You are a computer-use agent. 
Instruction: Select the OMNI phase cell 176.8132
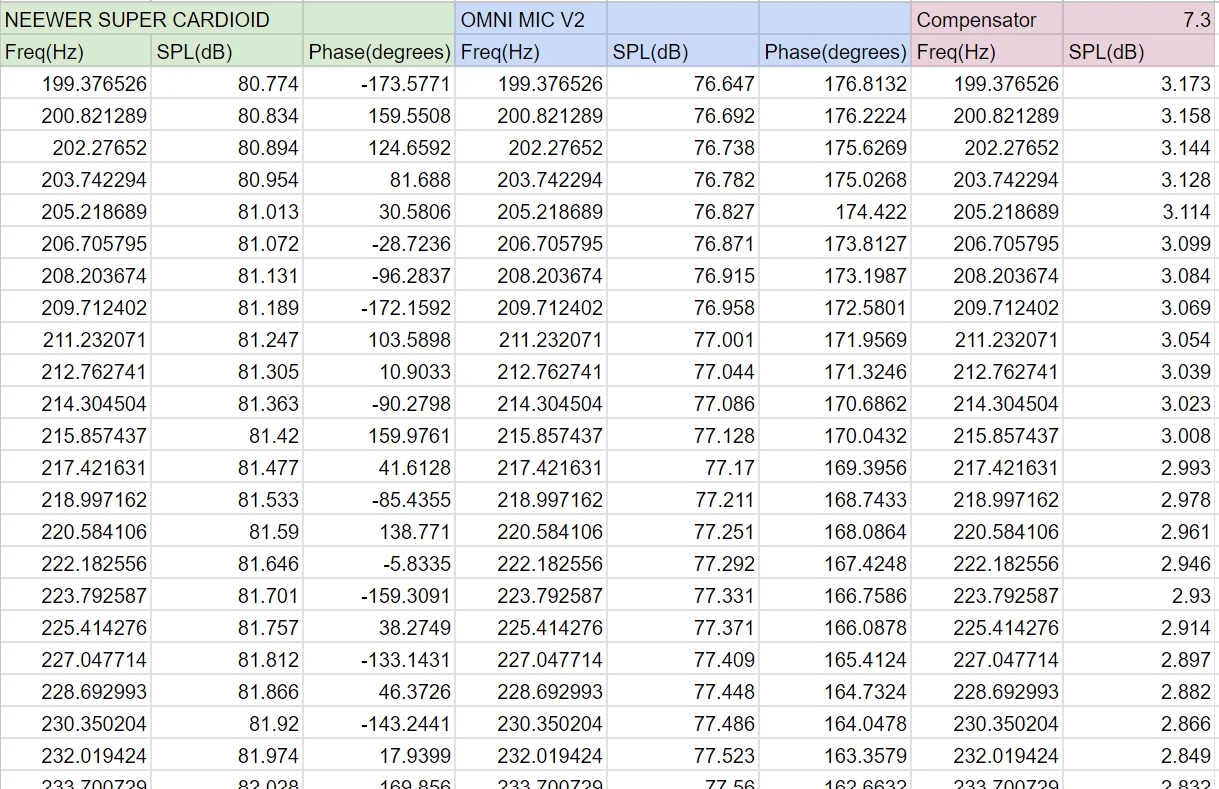pos(835,84)
